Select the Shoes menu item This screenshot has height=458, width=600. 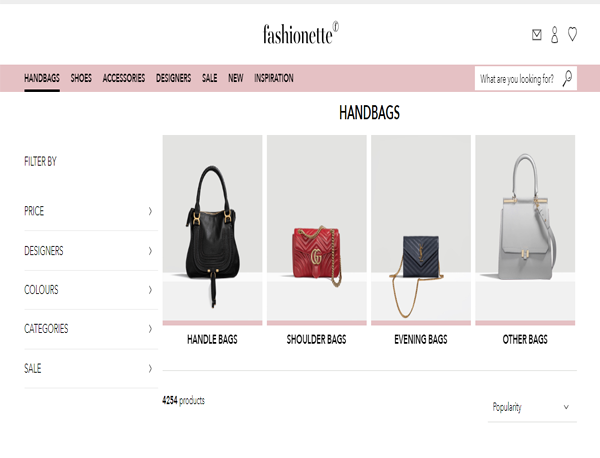(81, 78)
